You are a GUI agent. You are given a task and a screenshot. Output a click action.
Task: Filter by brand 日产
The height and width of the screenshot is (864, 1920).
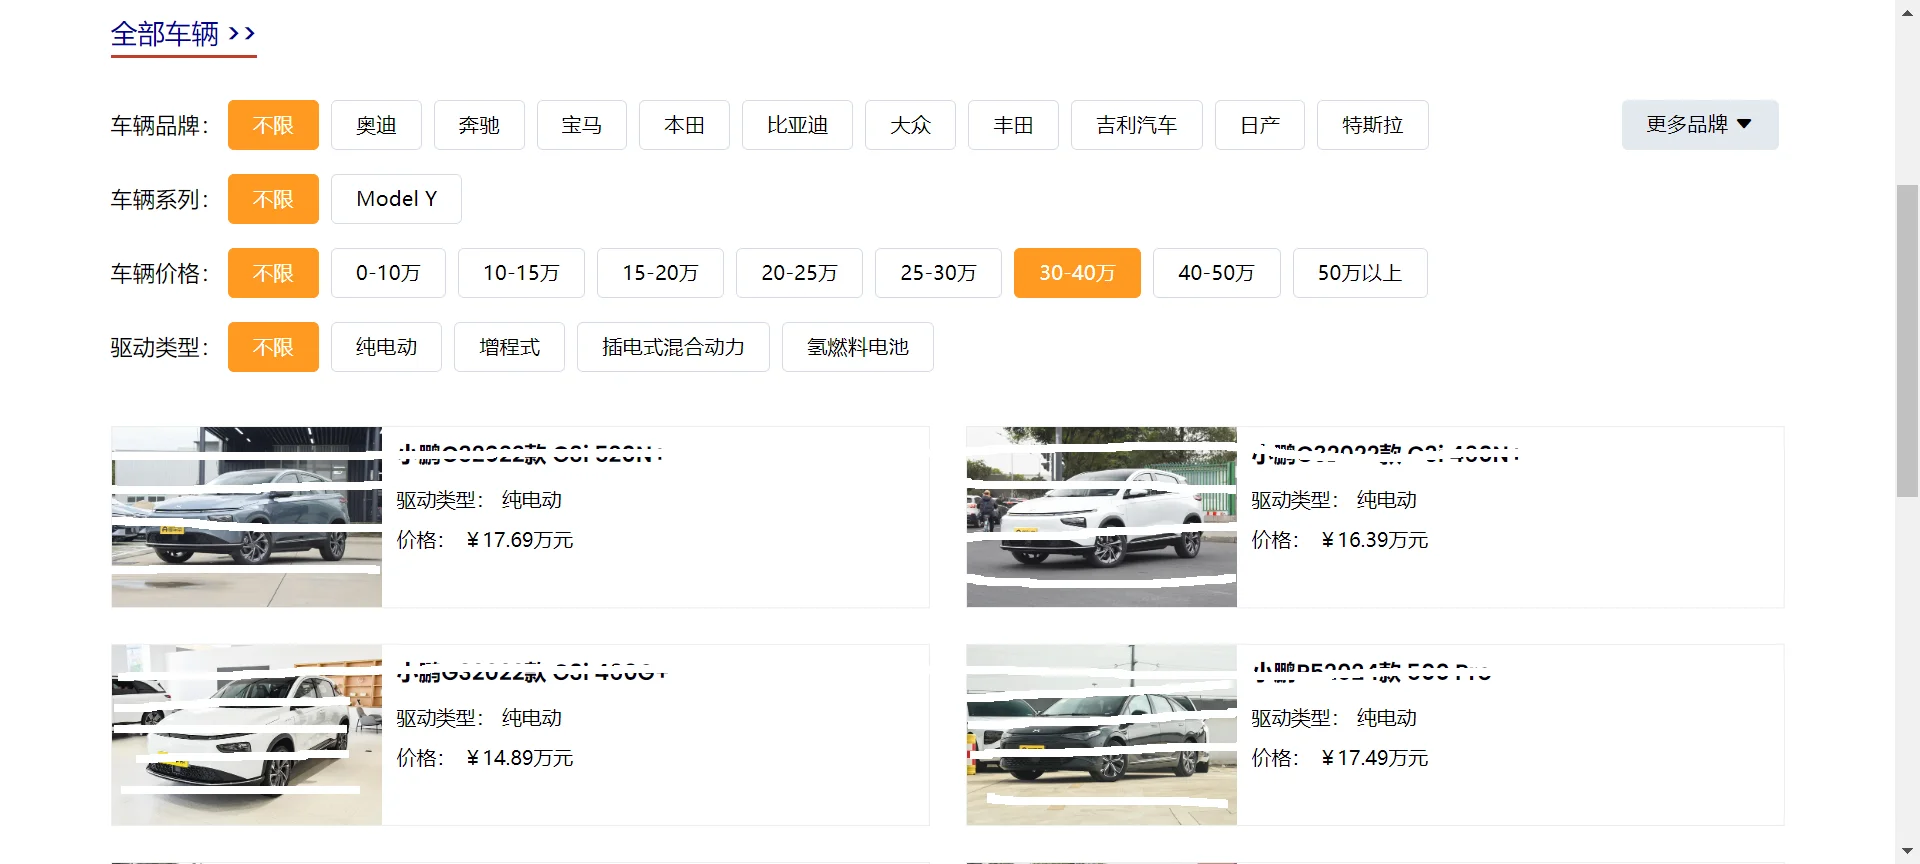pyautogui.click(x=1260, y=125)
